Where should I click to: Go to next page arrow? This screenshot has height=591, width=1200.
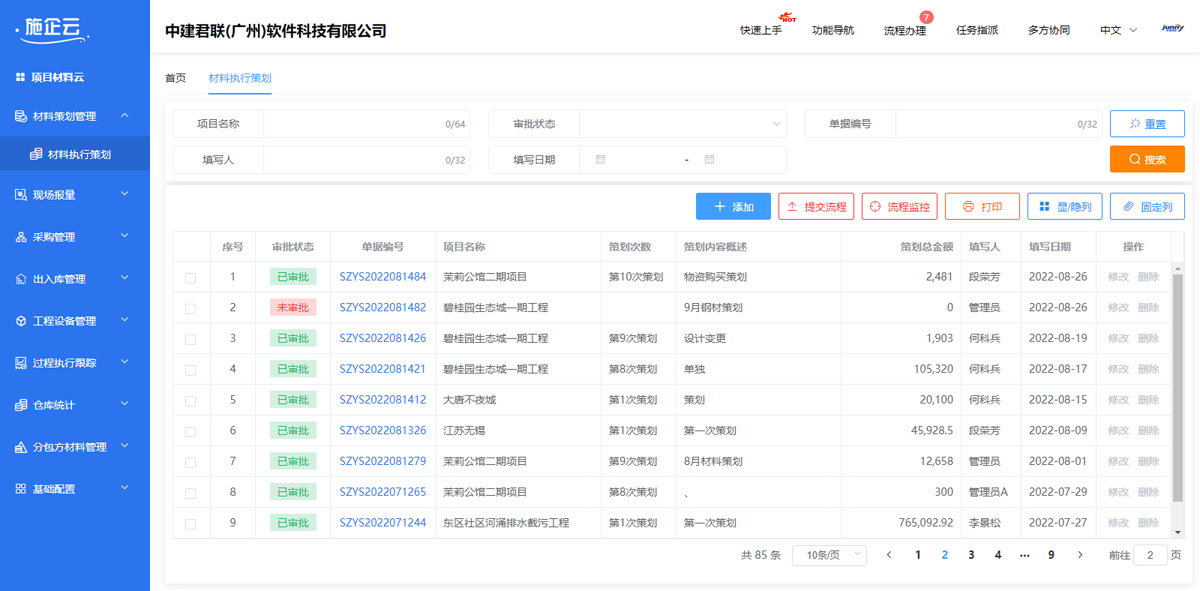point(1079,555)
